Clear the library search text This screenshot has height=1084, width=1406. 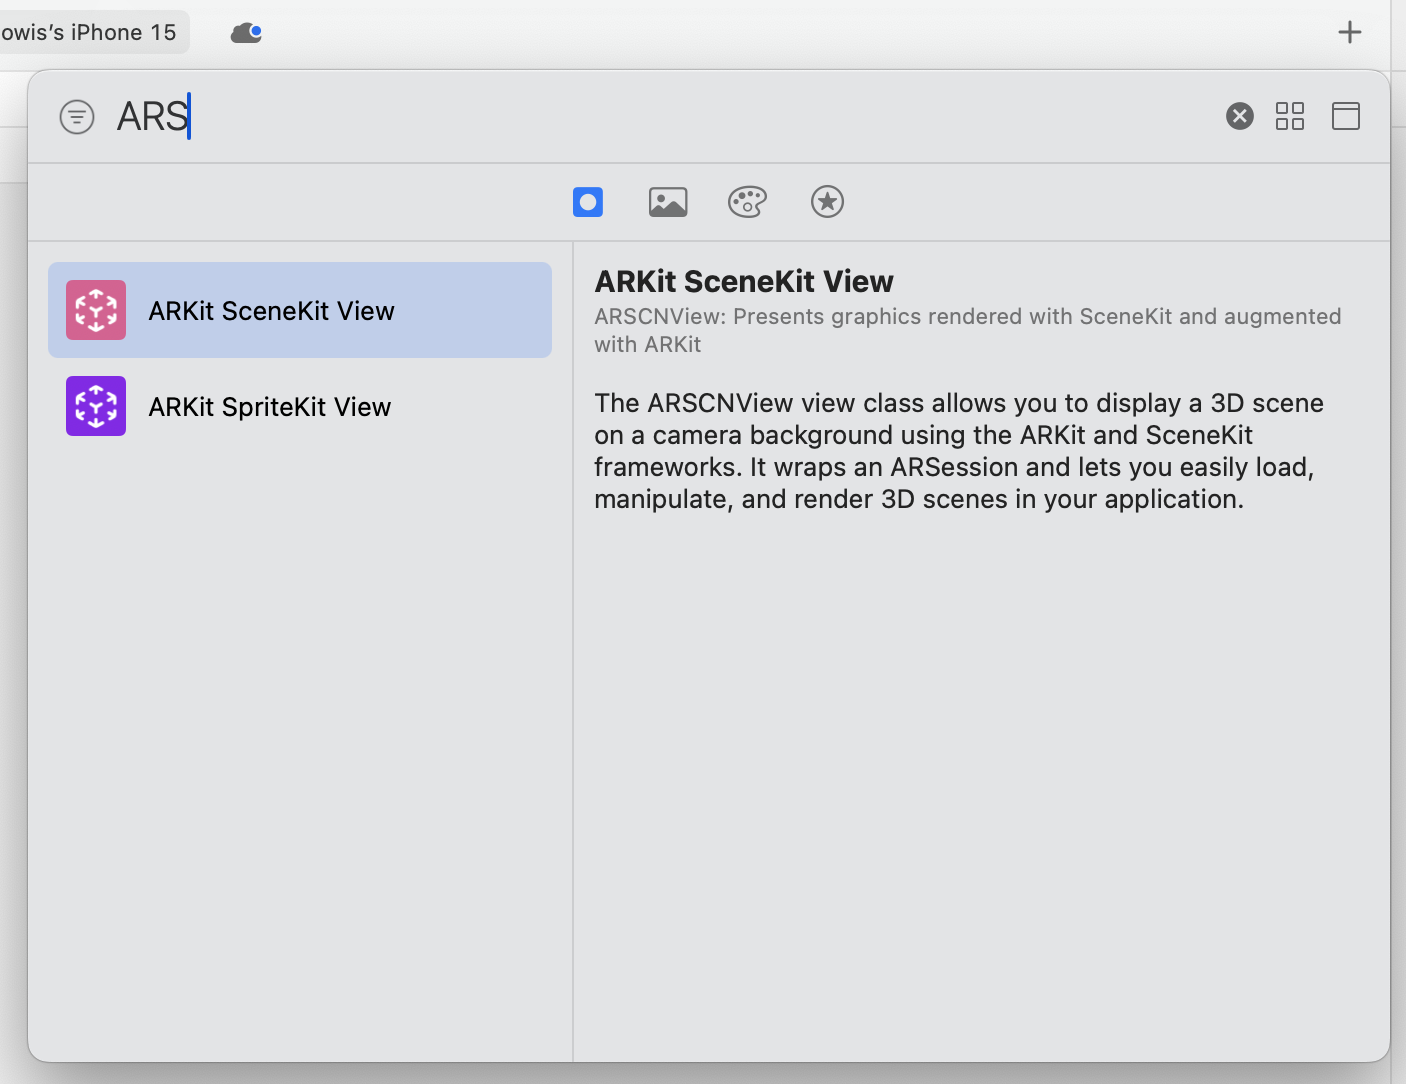coord(1240,116)
